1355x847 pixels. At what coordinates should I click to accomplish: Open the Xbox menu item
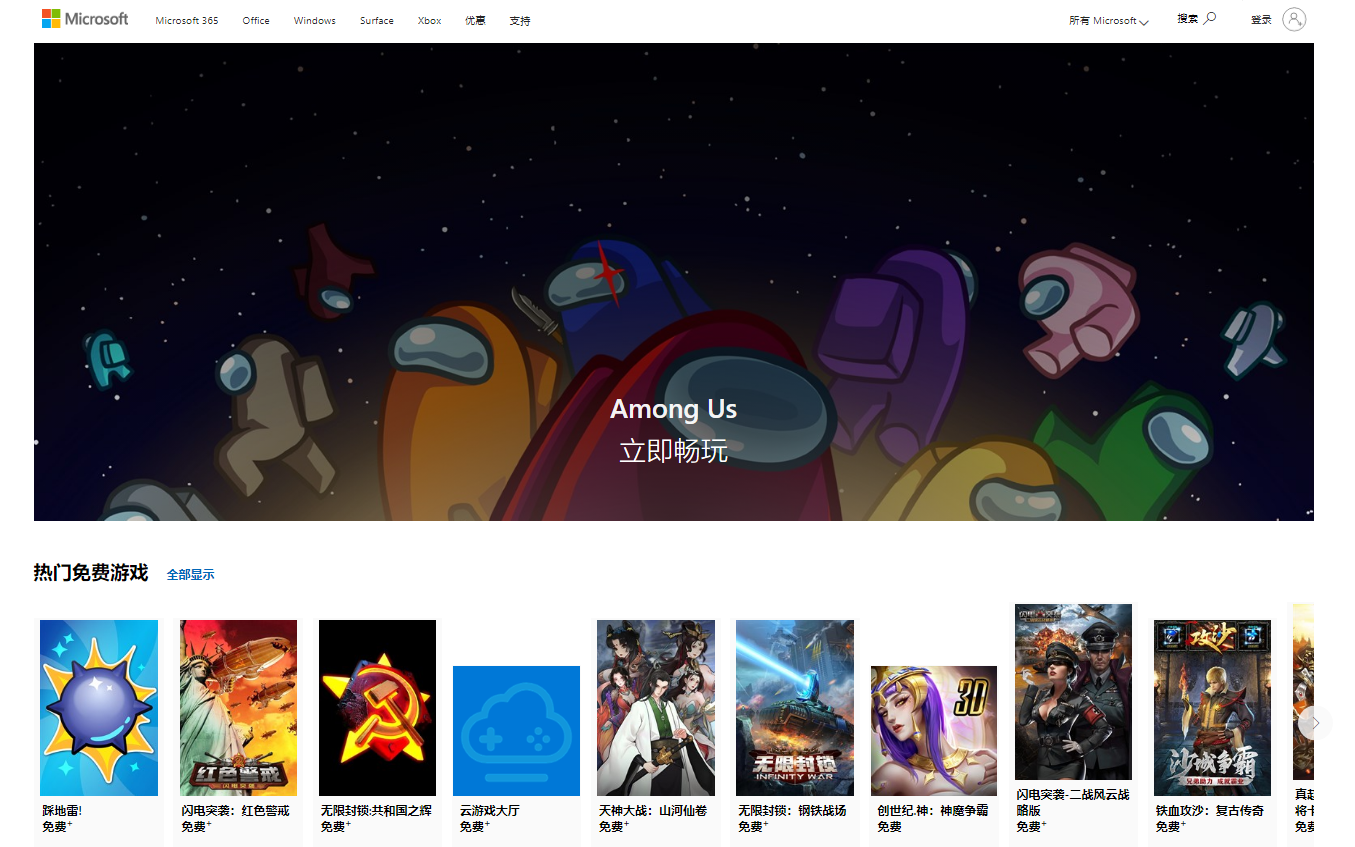click(429, 20)
